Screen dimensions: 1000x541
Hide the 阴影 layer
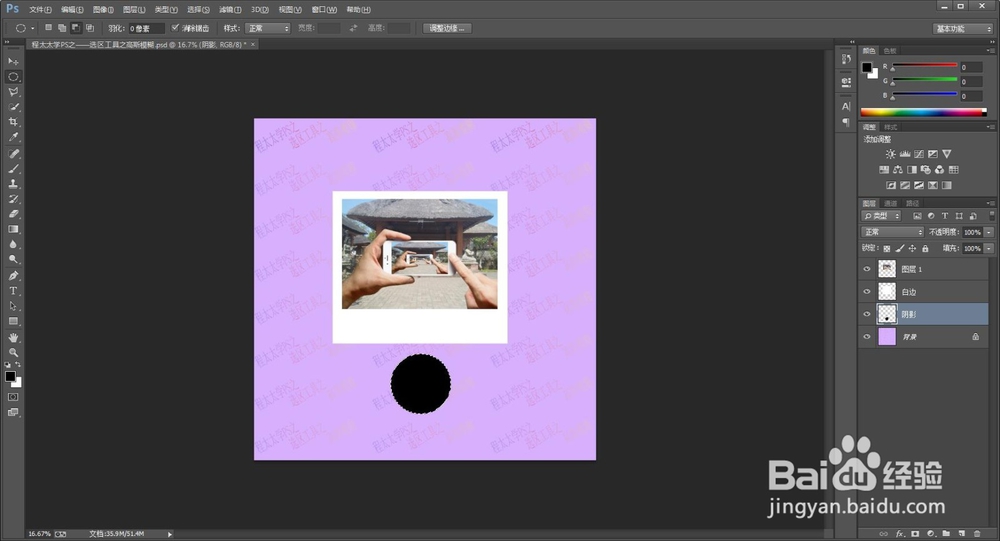(x=867, y=314)
